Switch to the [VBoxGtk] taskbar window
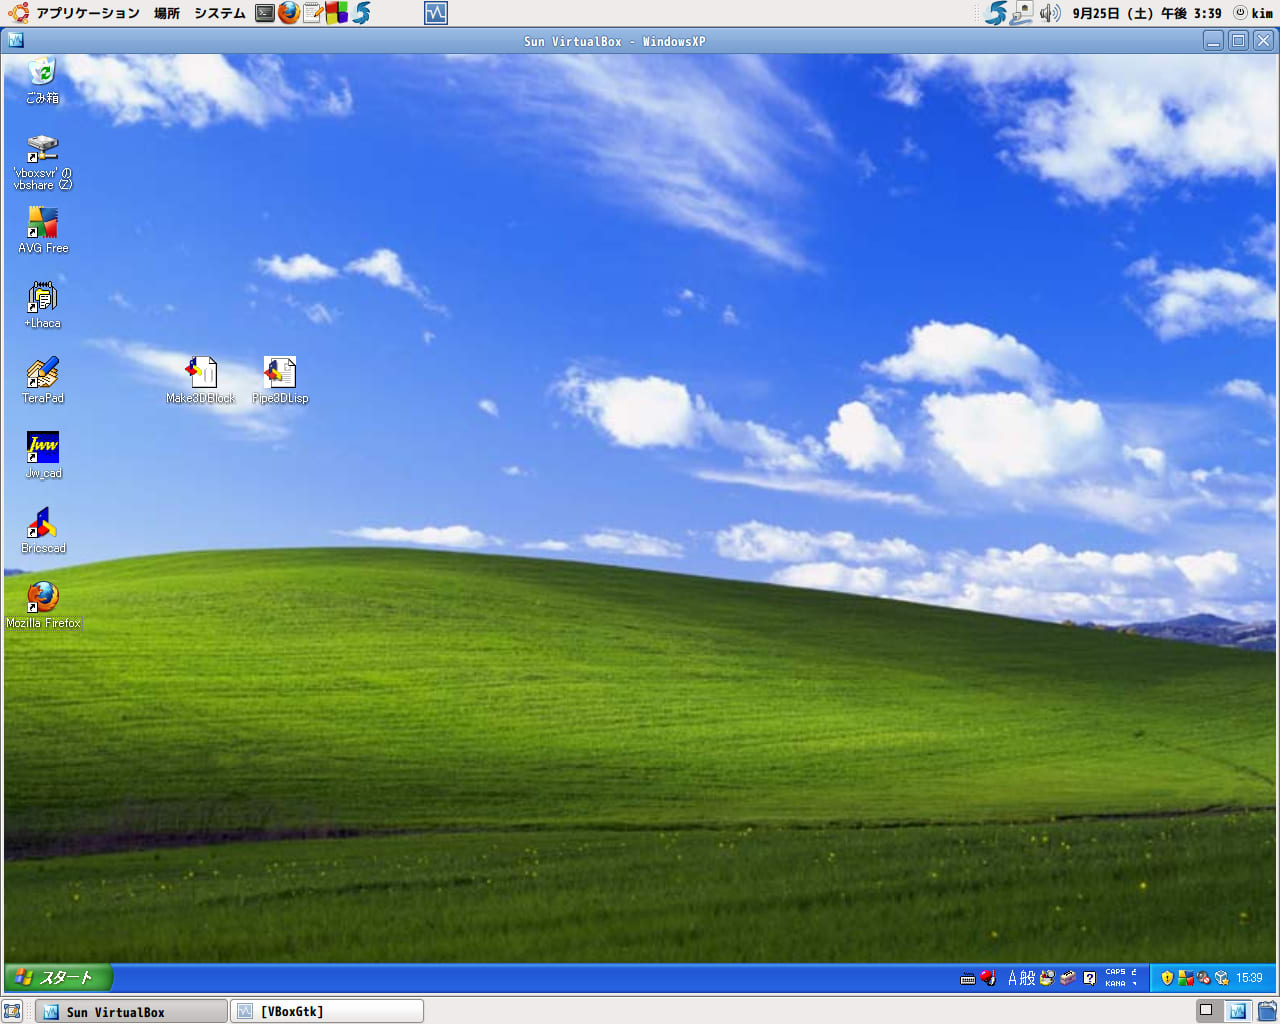Image resolution: width=1280 pixels, height=1024 pixels. point(327,1011)
